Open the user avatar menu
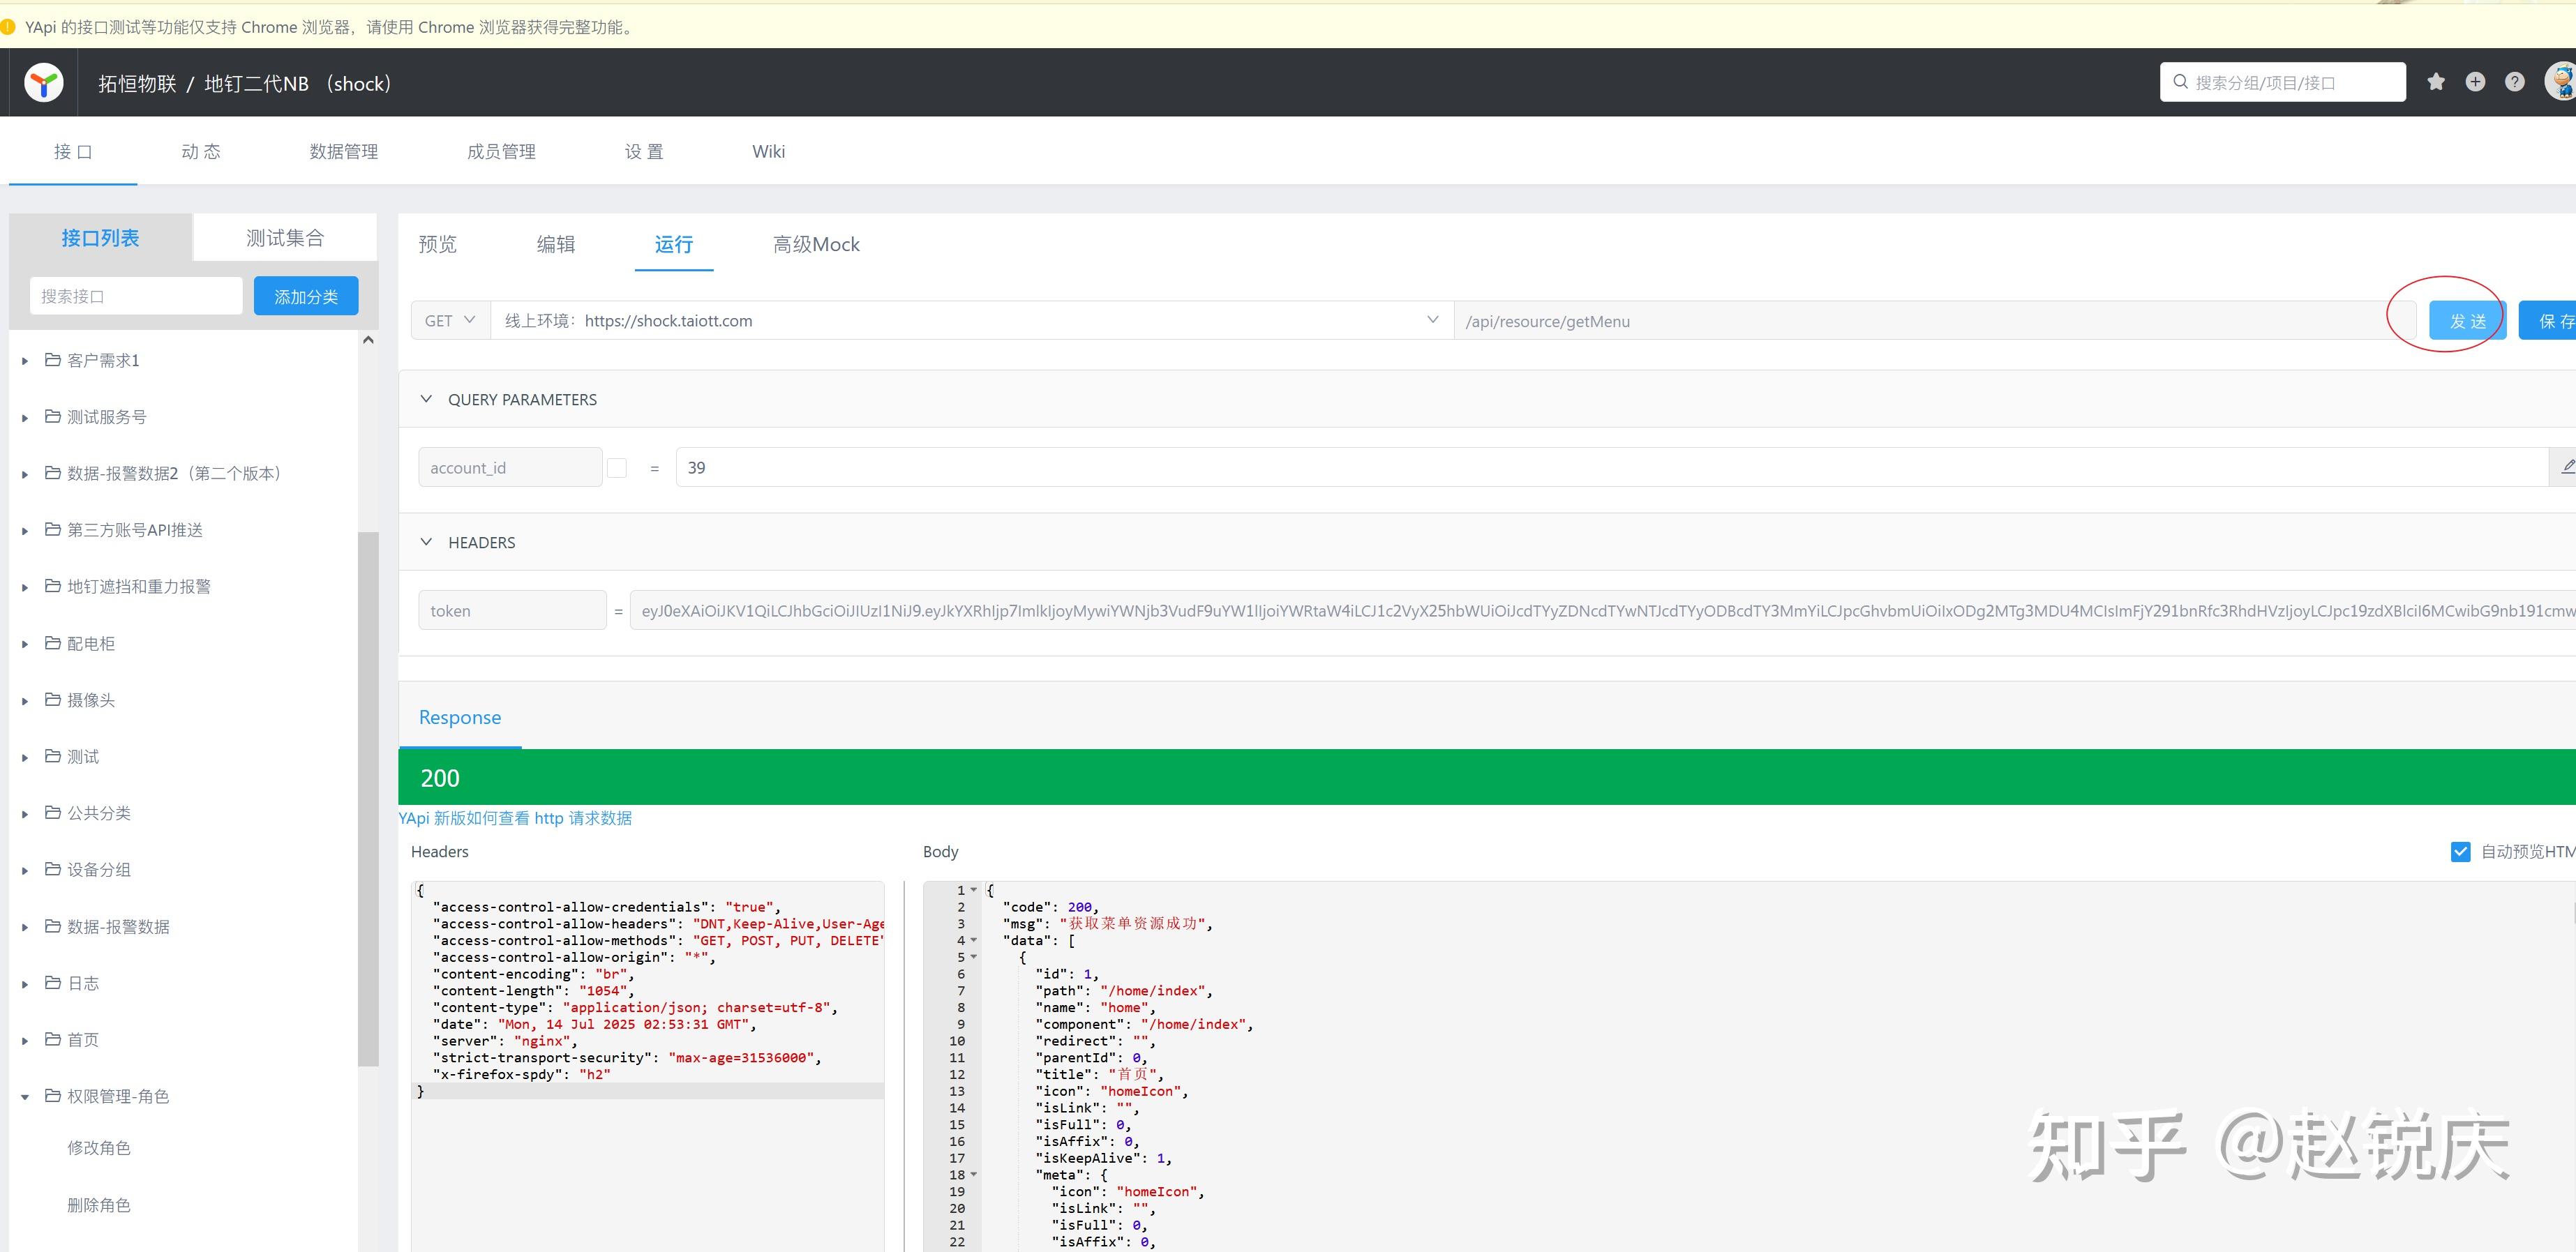 click(x=2561, y=82)
